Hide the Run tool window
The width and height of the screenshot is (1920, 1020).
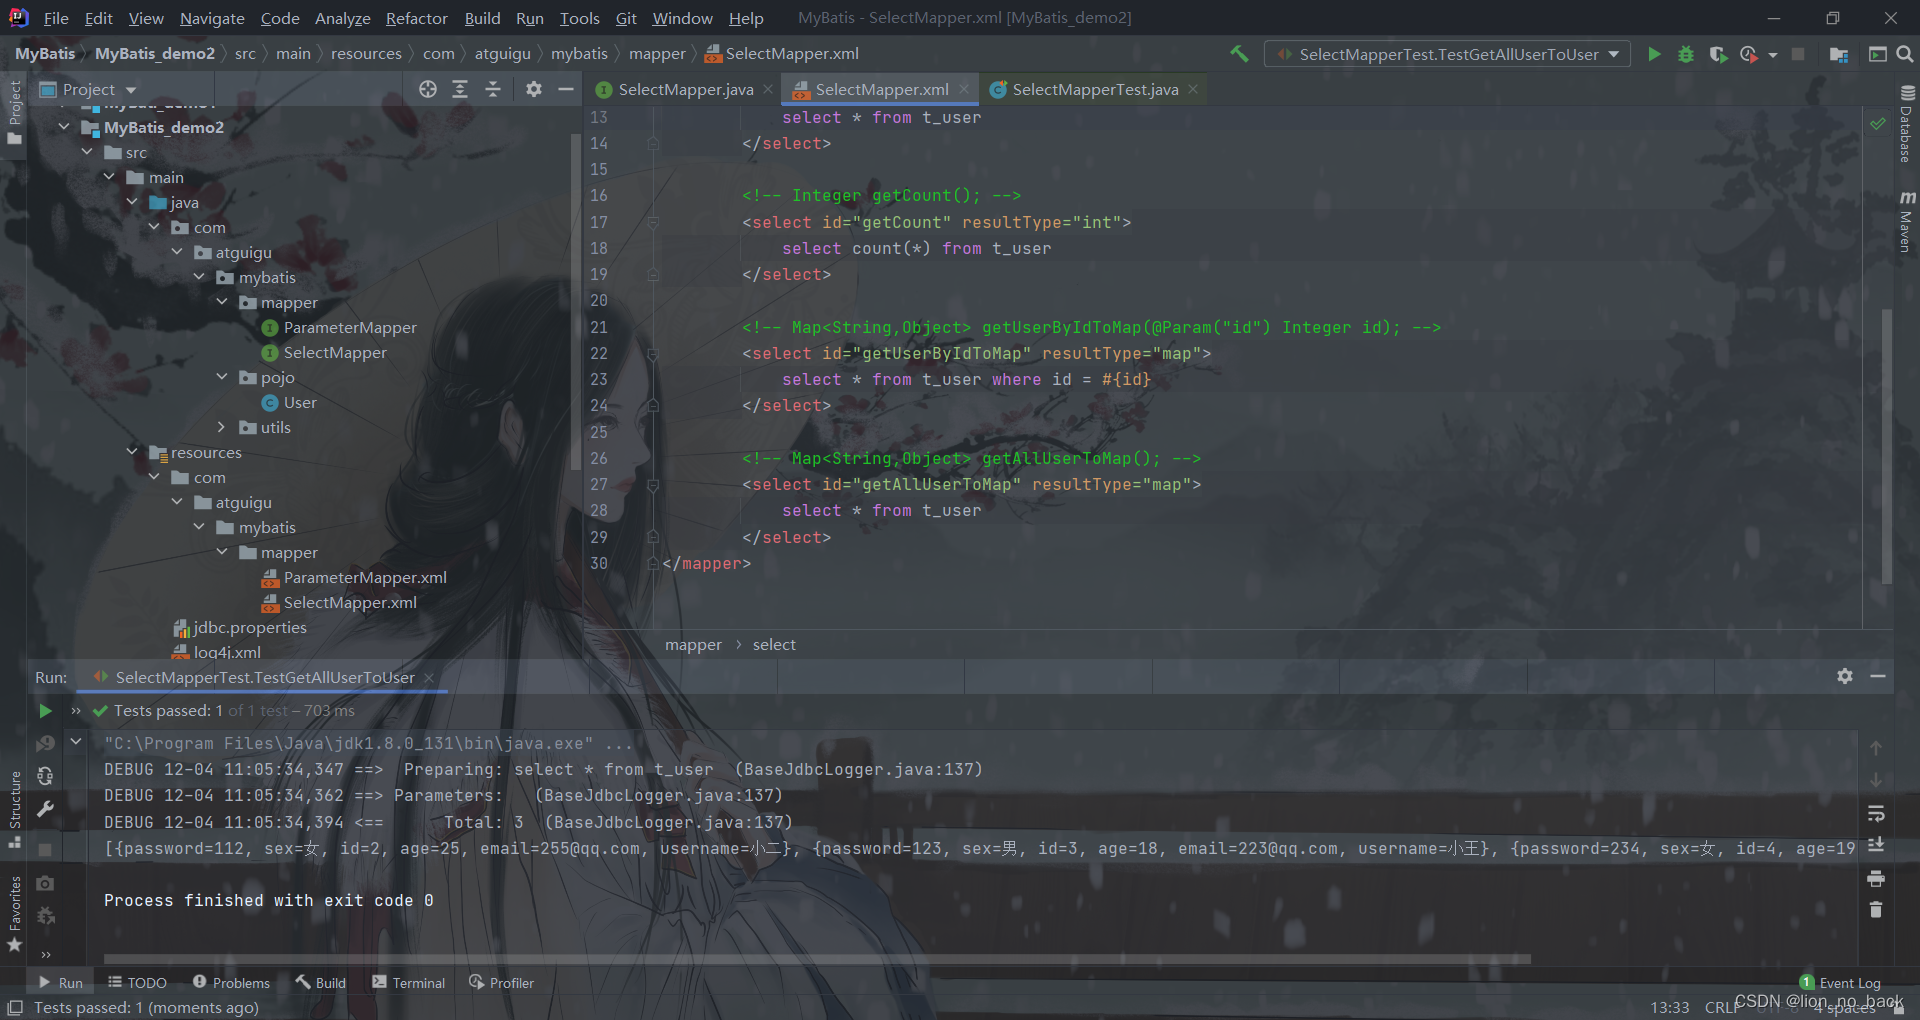coord(1878,676)
